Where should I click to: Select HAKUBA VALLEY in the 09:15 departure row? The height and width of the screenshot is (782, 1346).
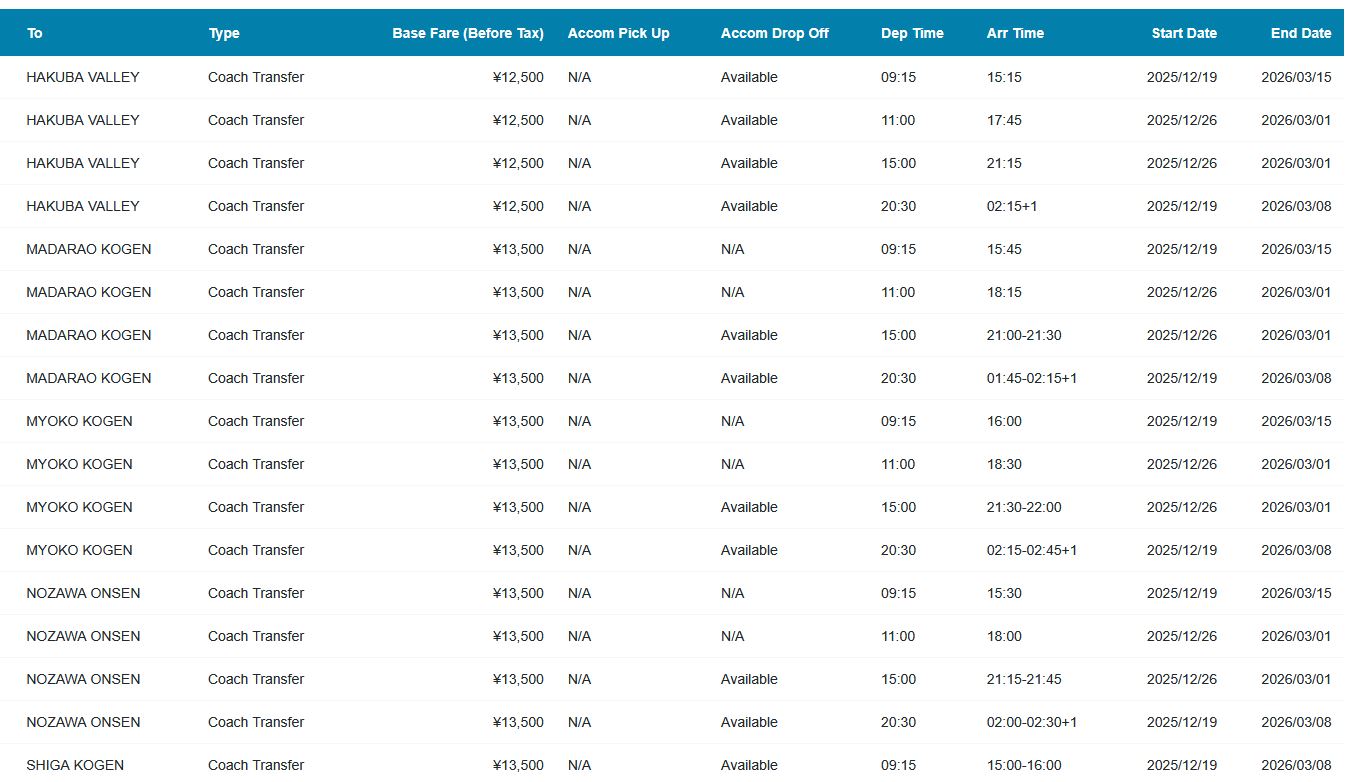tap(83, 77)
